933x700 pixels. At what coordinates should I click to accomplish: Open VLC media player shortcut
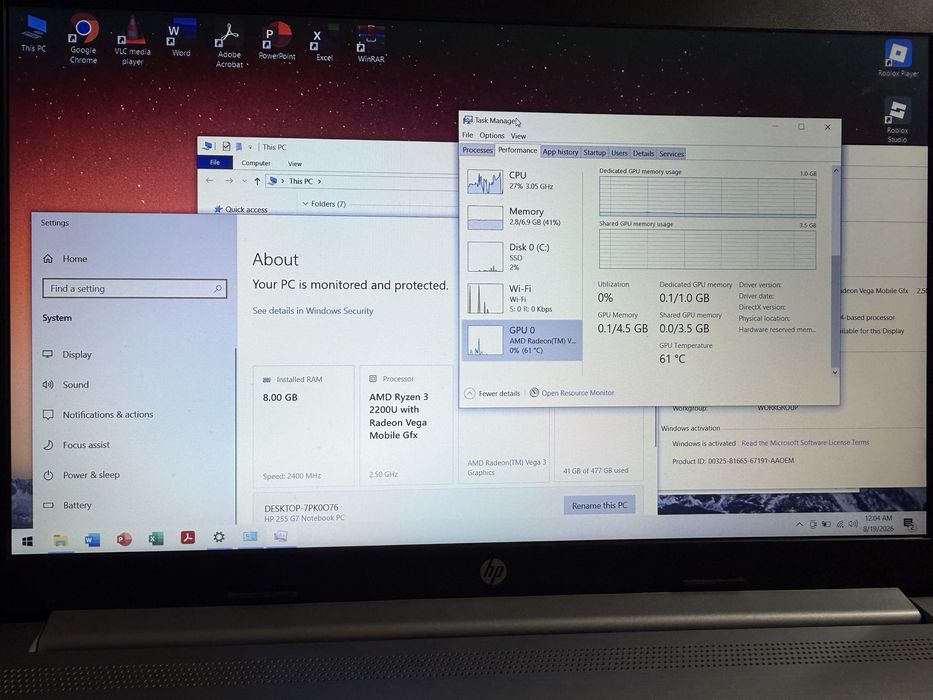tap(132, 40)
